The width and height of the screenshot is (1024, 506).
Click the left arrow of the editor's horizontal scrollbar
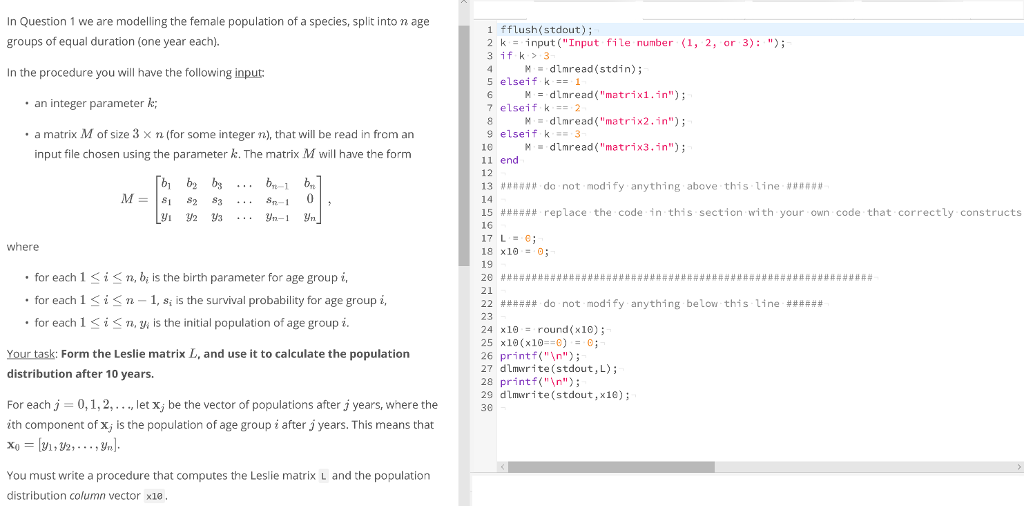[502, 467]
